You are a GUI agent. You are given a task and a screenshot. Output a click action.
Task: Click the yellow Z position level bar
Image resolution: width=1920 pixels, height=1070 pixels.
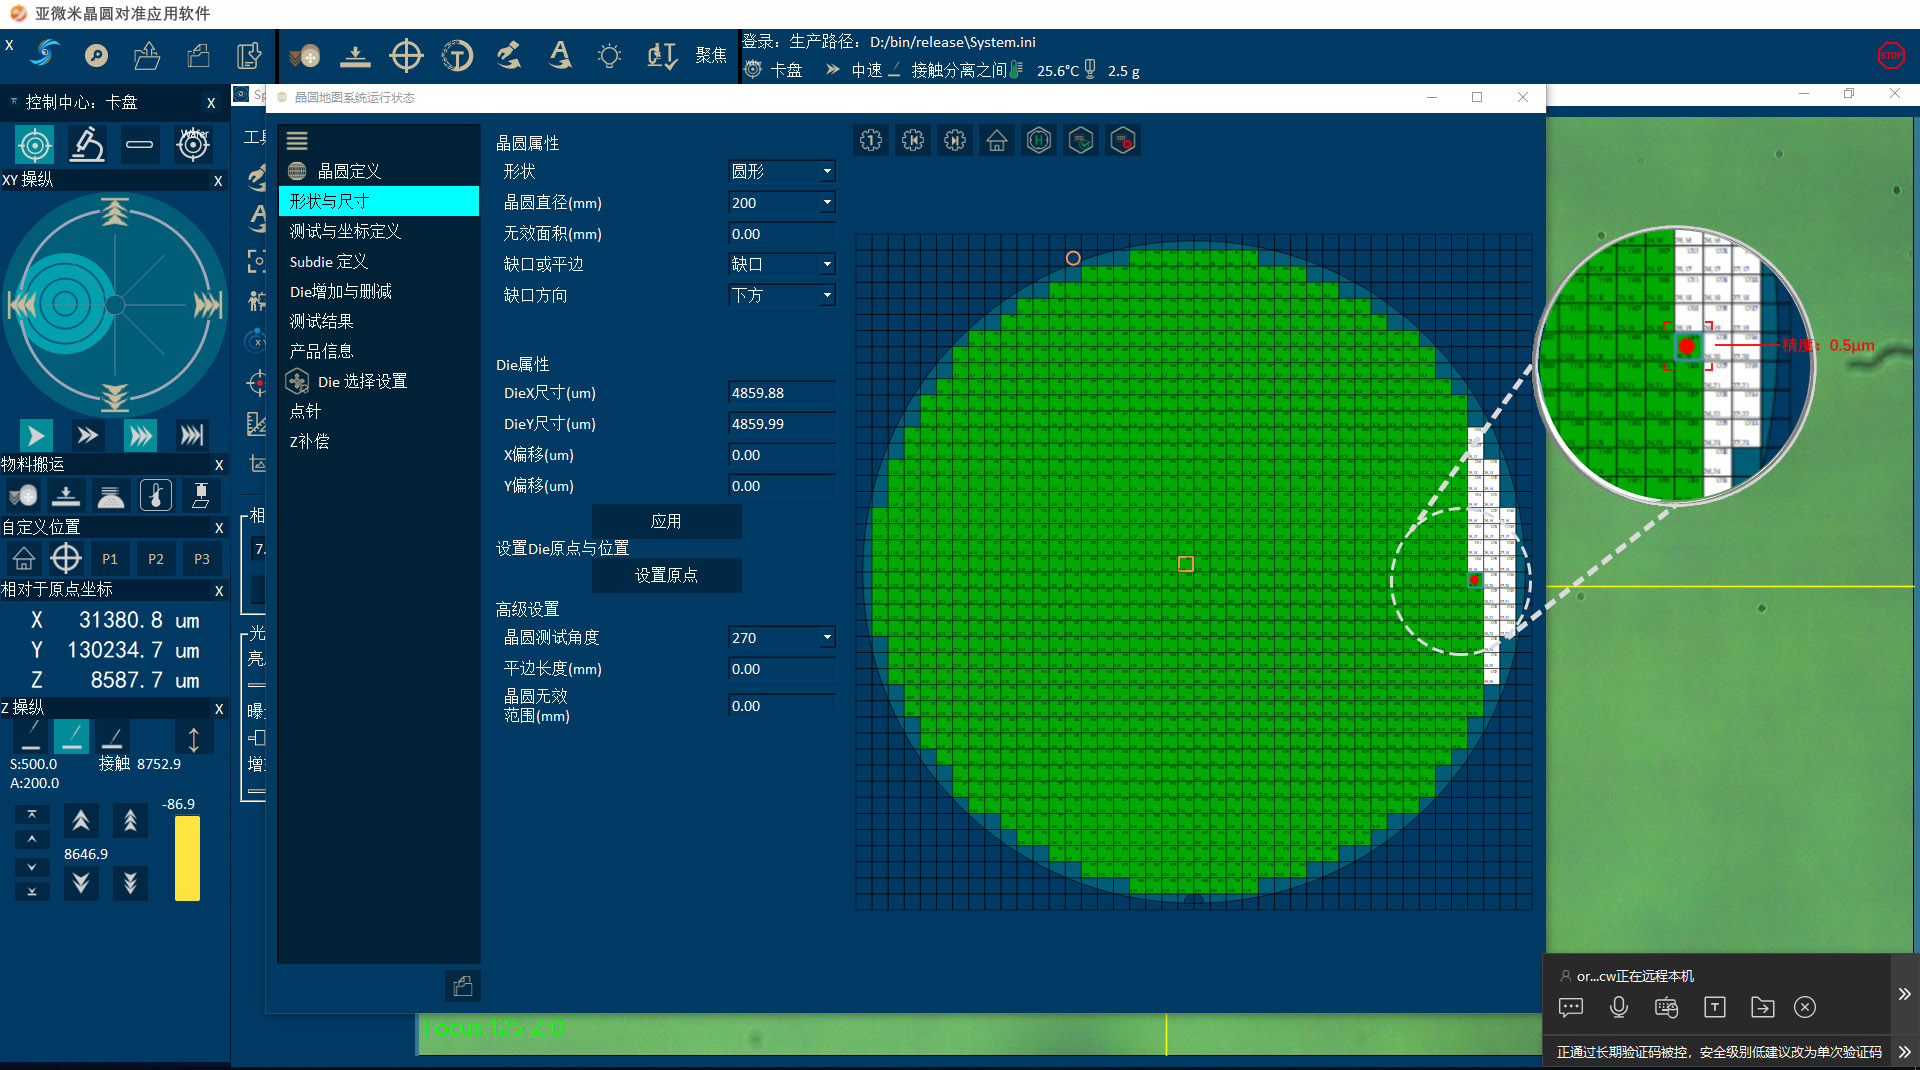[187, 858]
